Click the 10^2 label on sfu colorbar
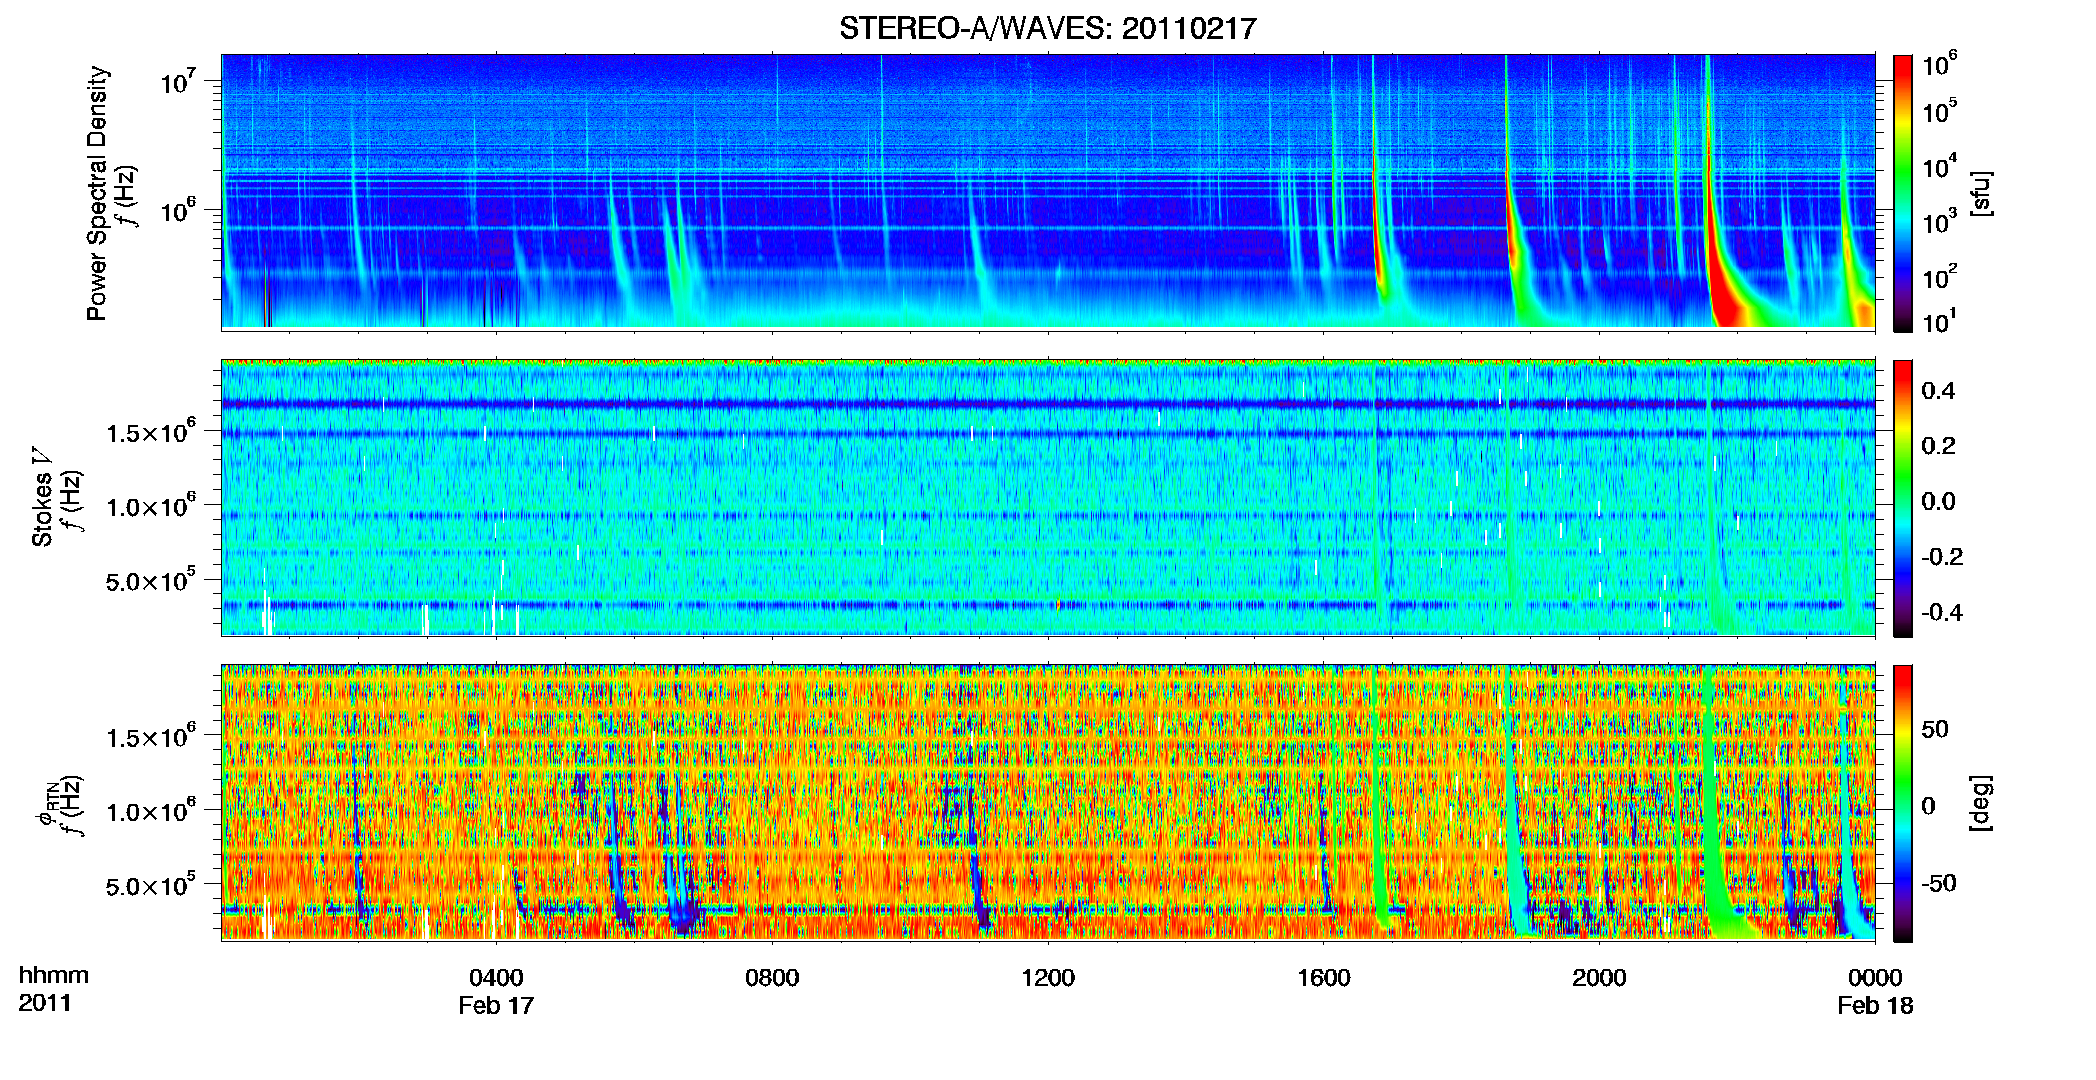 pos(1940,277)
